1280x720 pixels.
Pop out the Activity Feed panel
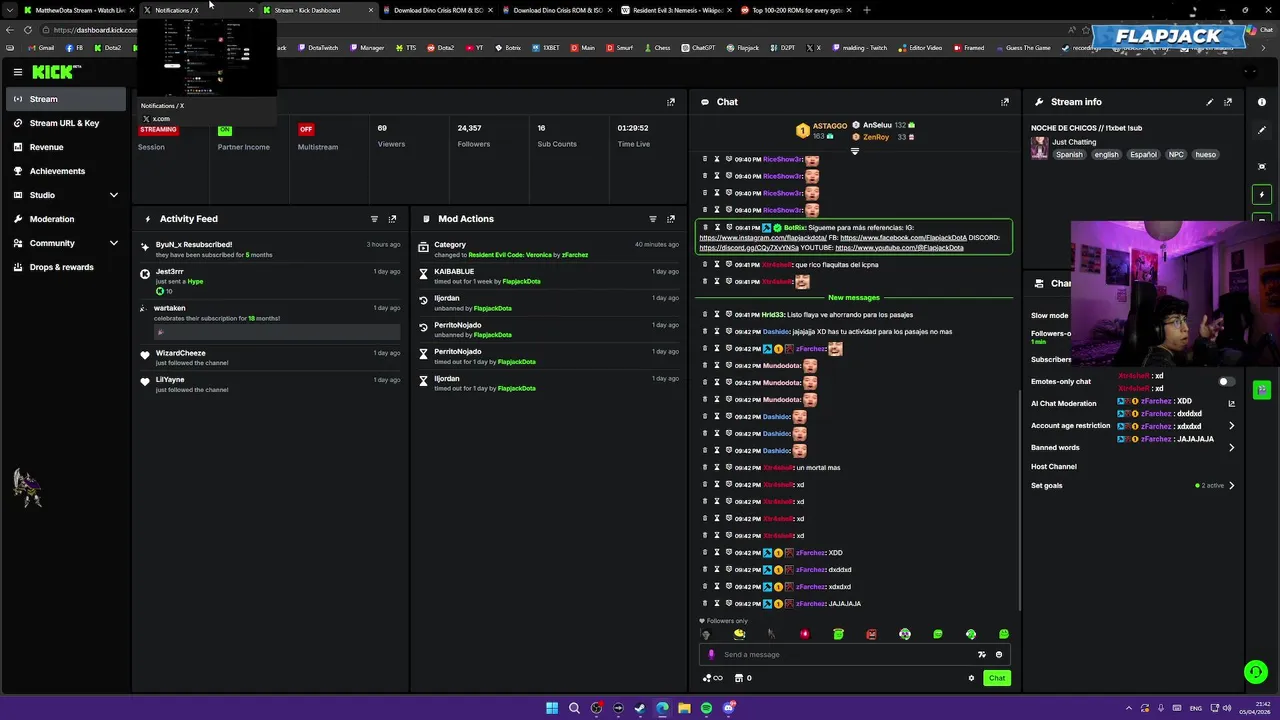click(392, 219)
